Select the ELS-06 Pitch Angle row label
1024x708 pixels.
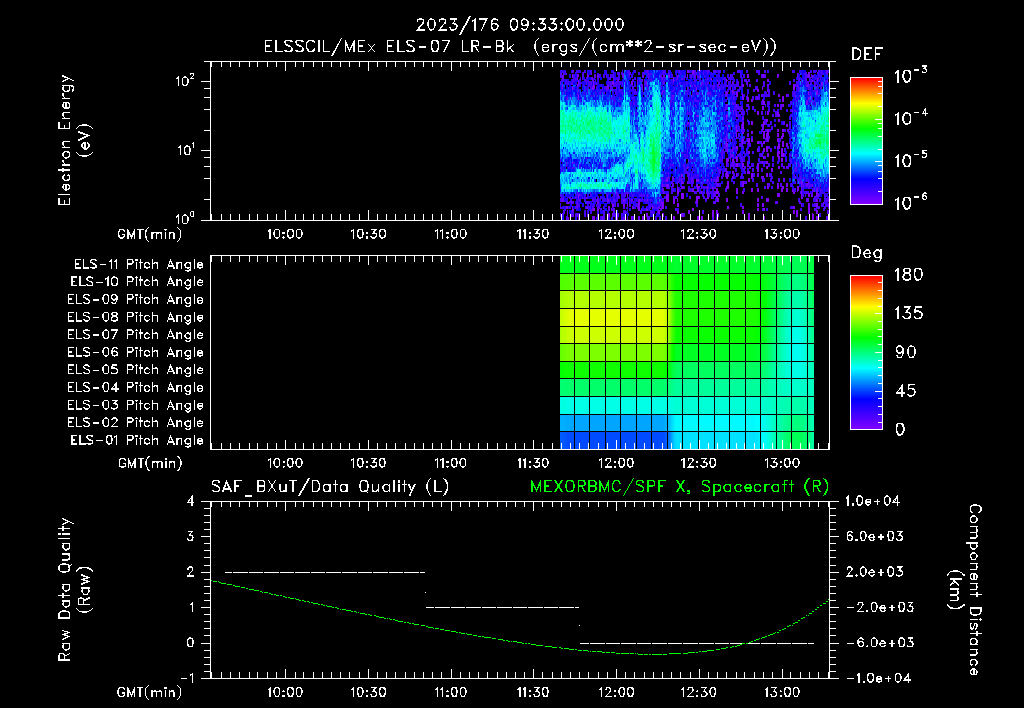pyautogui.click(x=135, y=353)
